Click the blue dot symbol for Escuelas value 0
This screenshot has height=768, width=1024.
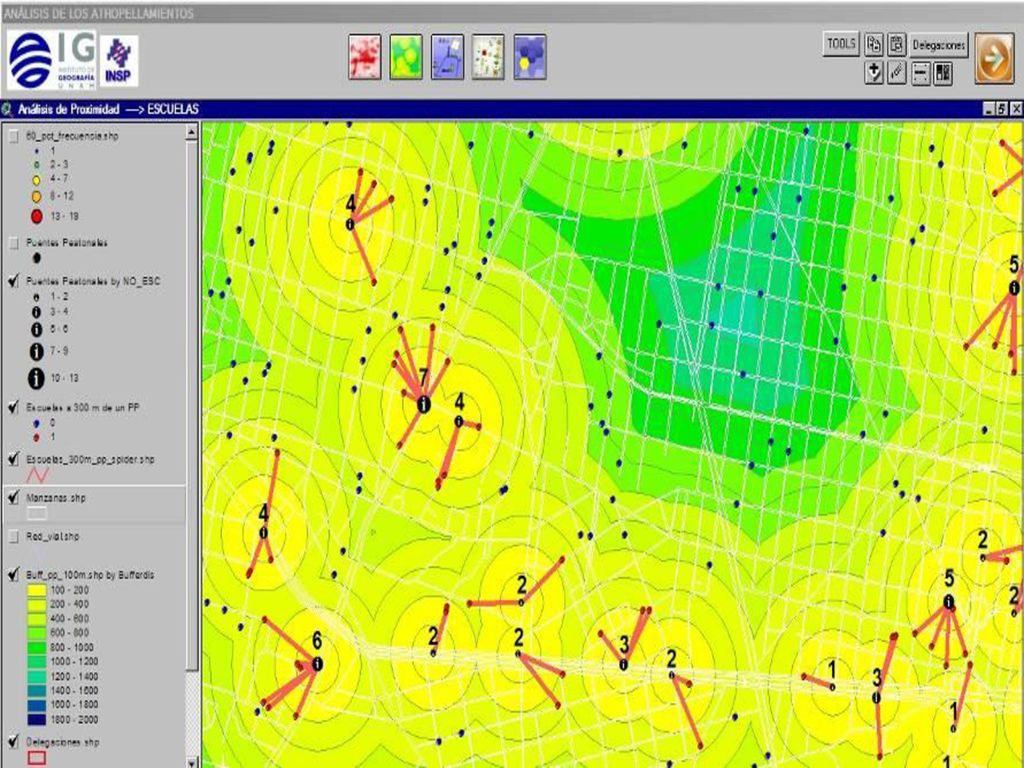[x=37, y=423]
